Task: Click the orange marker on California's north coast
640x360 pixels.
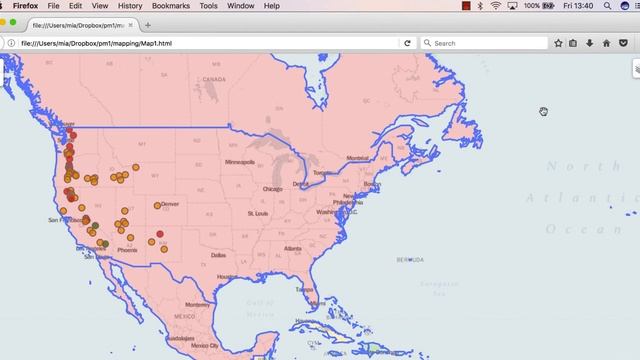Action: [63, 211]
